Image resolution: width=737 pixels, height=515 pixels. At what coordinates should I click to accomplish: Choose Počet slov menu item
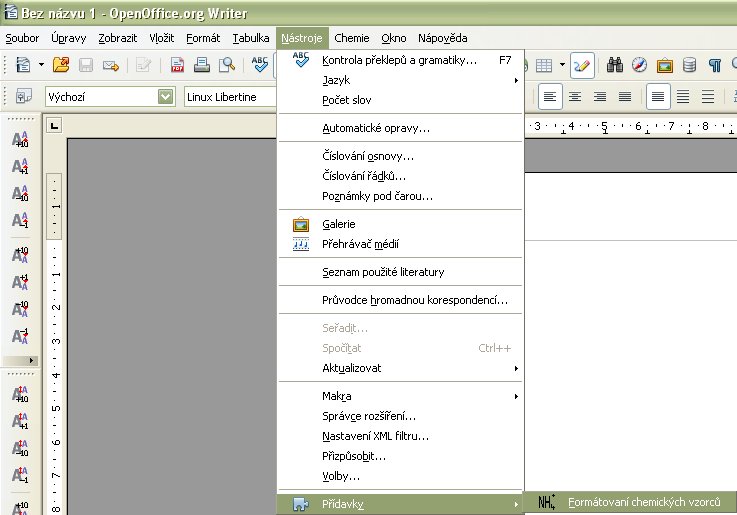[x=400, y=100]
